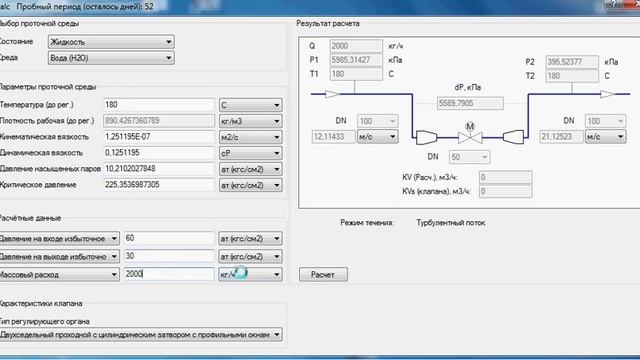
Task: Click the P2 result field
Action: pyautogui.click(x=572, y=62)
